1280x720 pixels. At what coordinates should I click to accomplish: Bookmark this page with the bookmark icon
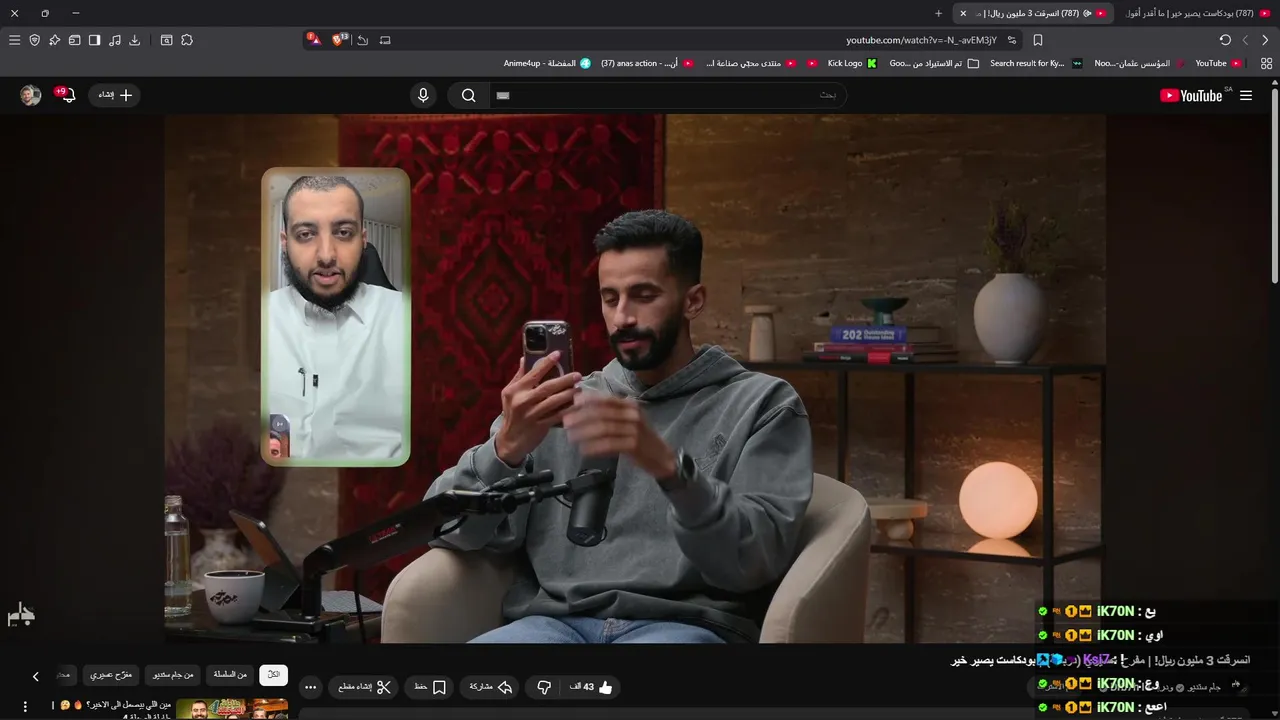click(x=1038, y=40)
